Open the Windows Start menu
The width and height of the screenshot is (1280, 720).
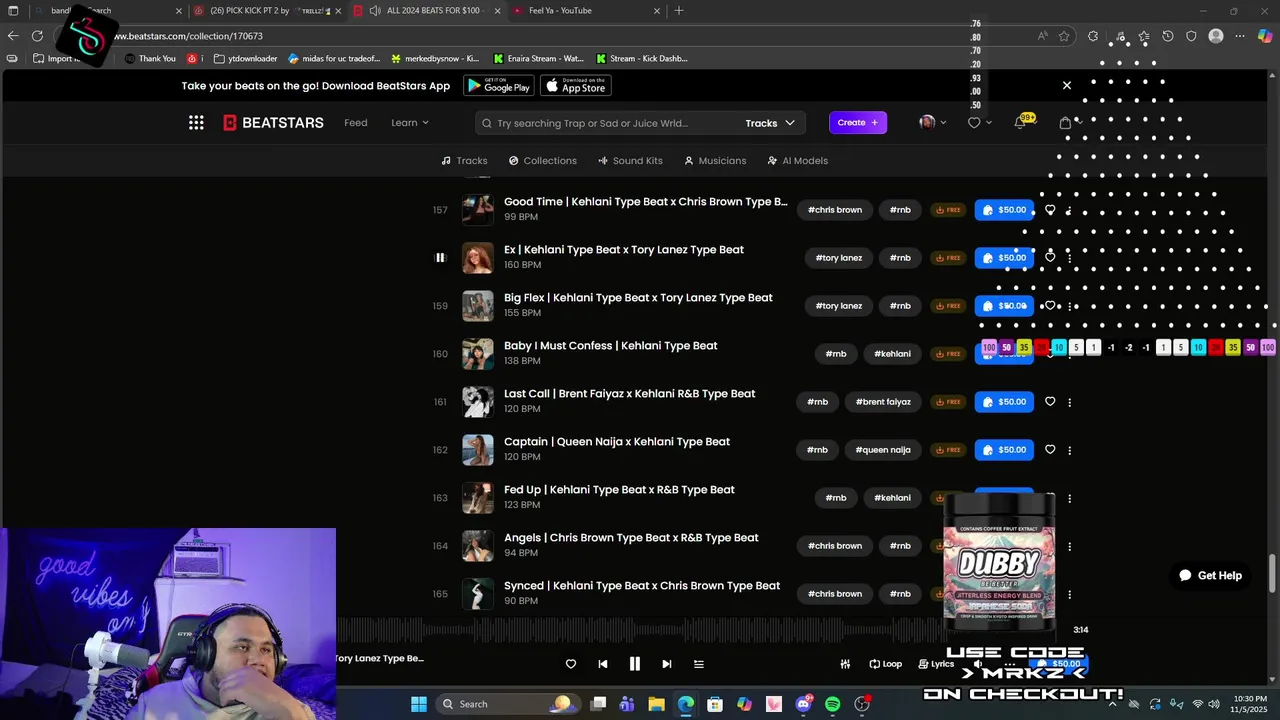418,704
